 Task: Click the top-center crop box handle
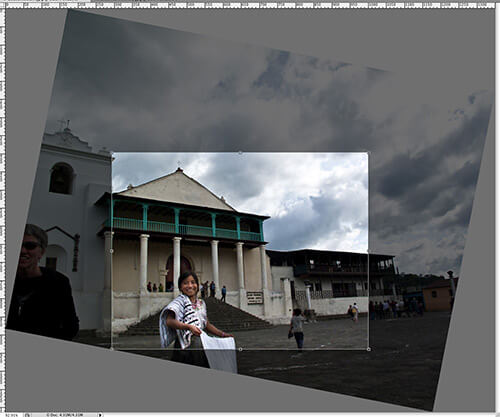click(x=240, y=153)
